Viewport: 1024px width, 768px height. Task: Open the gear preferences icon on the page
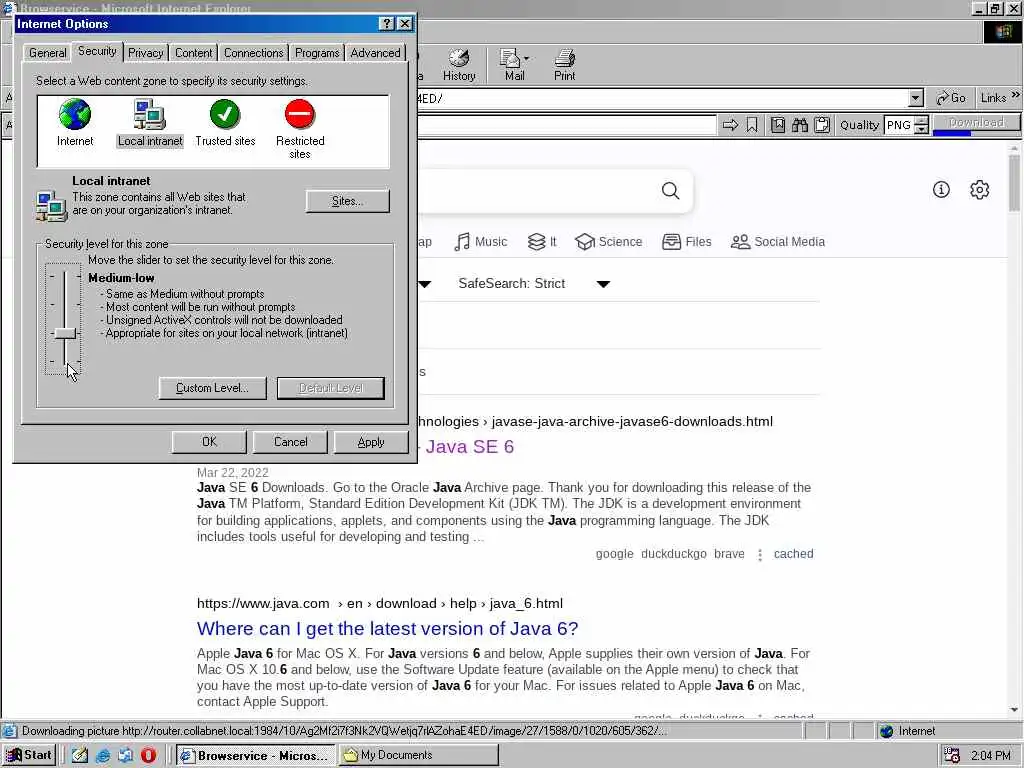[980, 189]
